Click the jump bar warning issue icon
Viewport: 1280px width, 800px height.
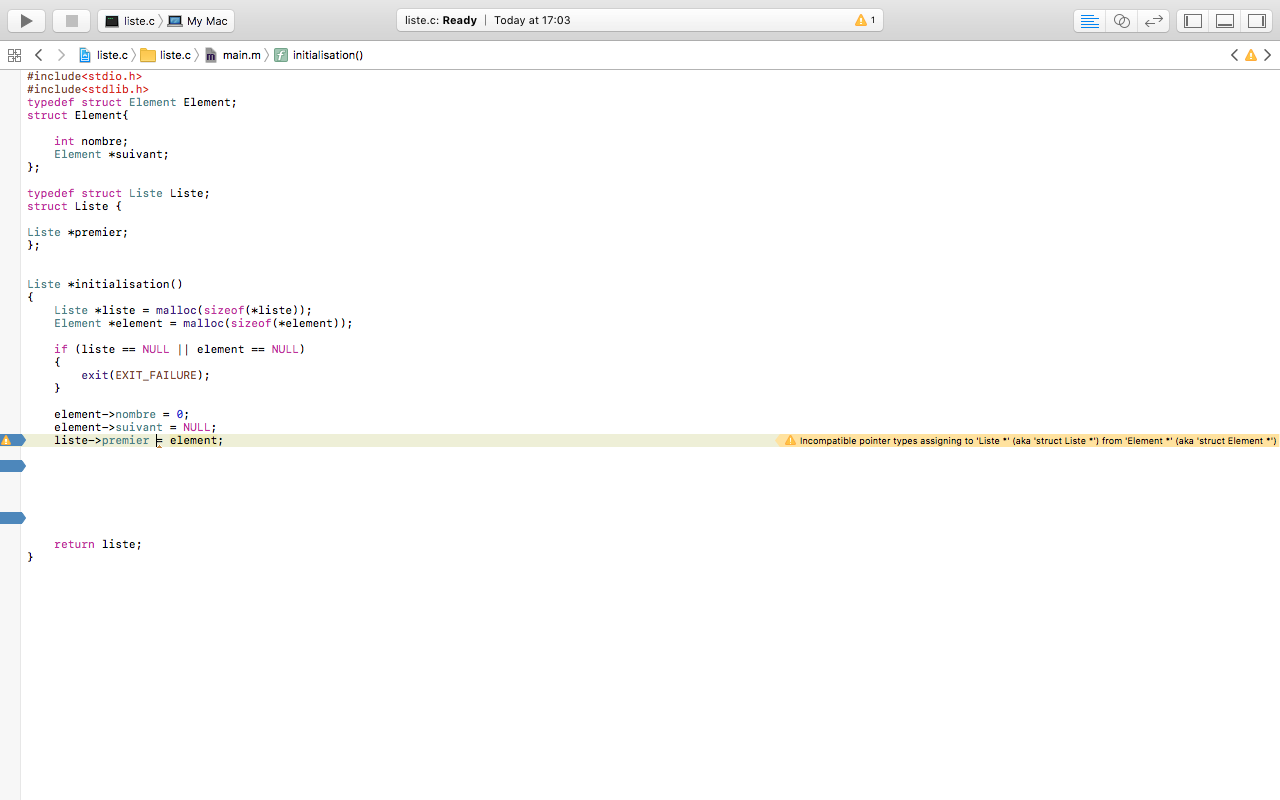tap(1251, 55)
